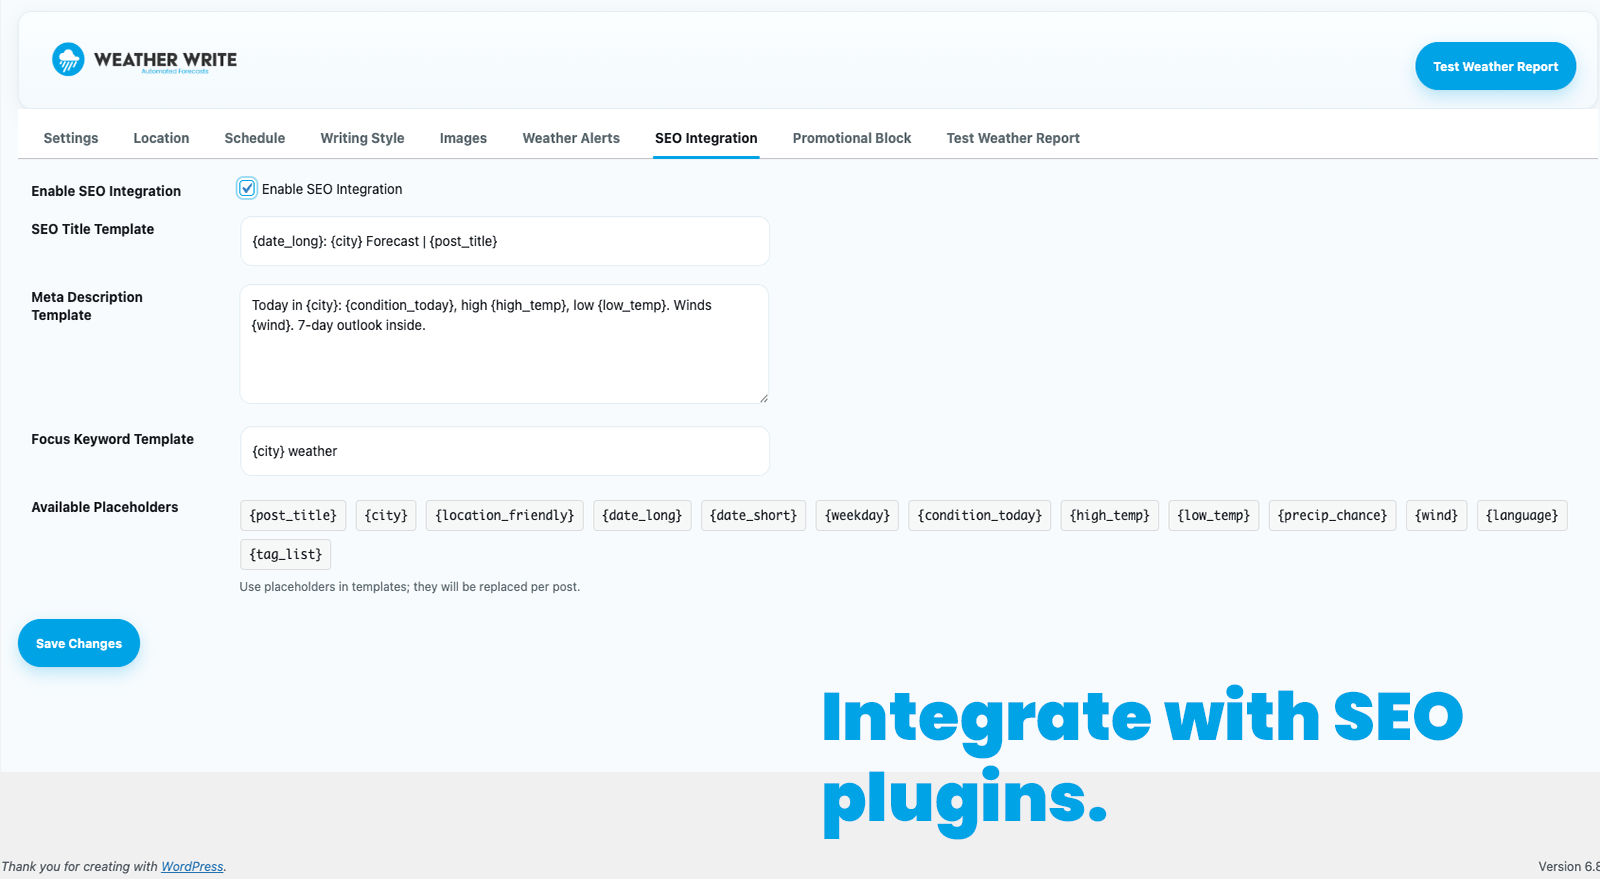Click the {condition_today} placeholder chip
The width and height of the screenshot is (1600, 879).
[980, 515]
